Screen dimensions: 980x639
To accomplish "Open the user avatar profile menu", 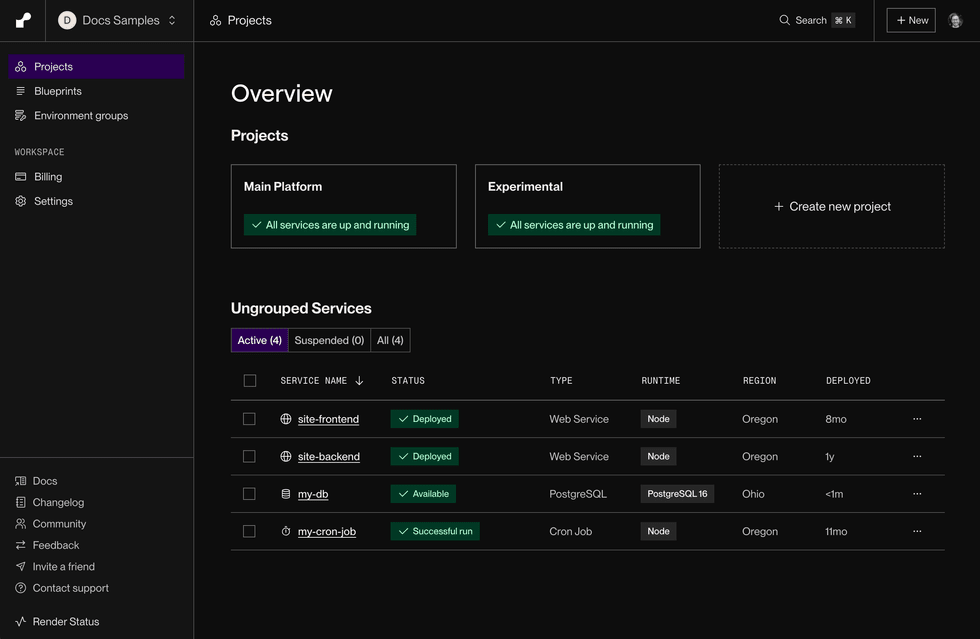I will pyautogui.click(x=955, y=20).
